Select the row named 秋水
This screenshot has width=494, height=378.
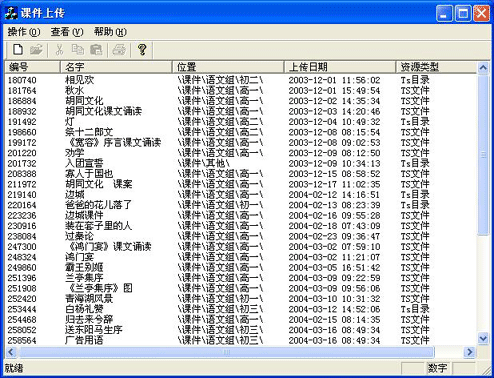click(x=241, y=90)
